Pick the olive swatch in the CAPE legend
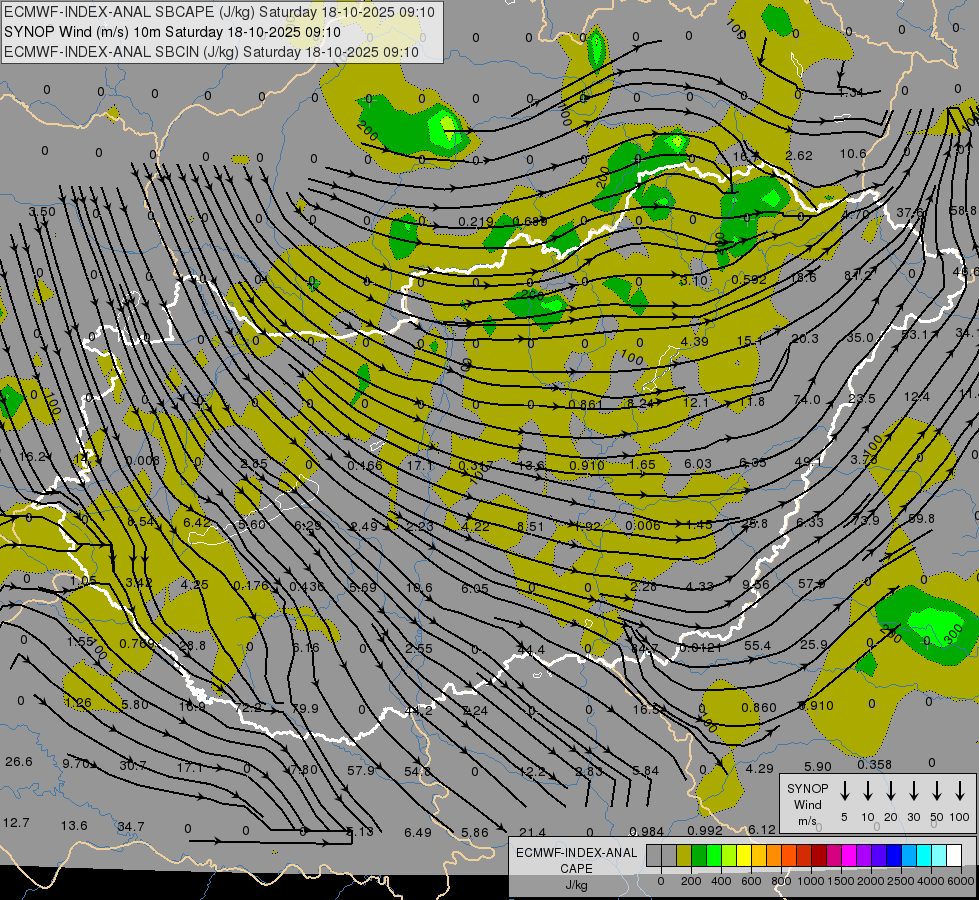979x900 pixels. pyautogui.click(x=684, y=856)
